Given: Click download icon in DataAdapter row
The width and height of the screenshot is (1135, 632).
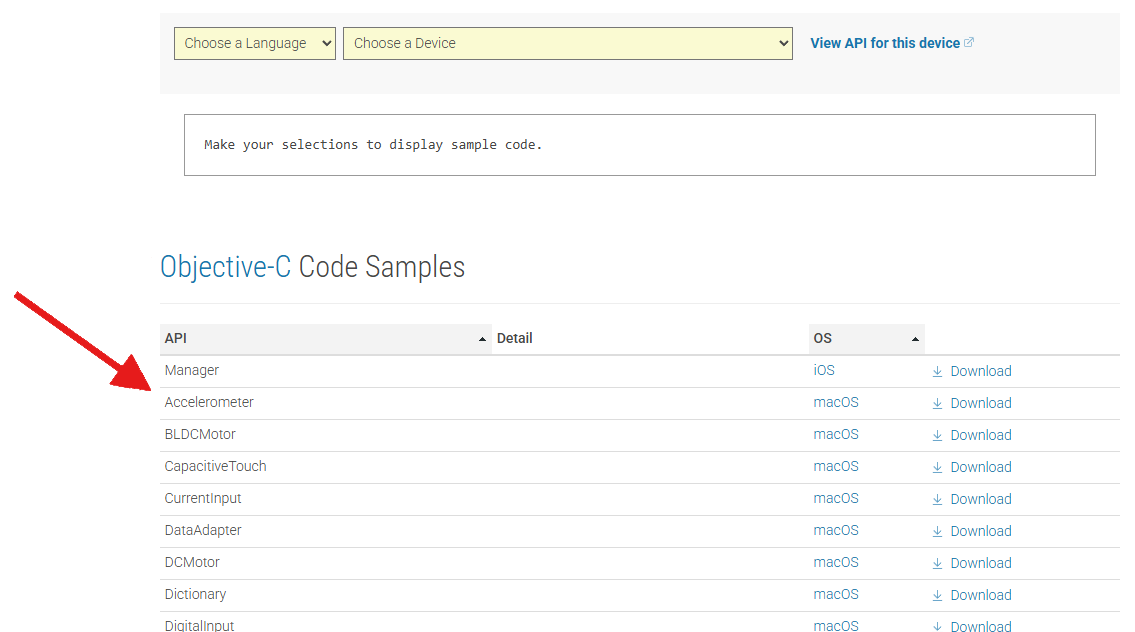Looking at the screenshot, I should point(937,531).
